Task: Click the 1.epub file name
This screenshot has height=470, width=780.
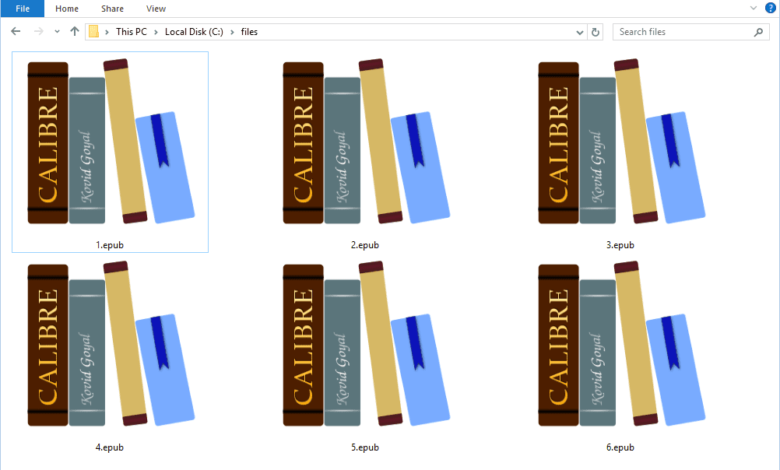Action: [109, 245]
